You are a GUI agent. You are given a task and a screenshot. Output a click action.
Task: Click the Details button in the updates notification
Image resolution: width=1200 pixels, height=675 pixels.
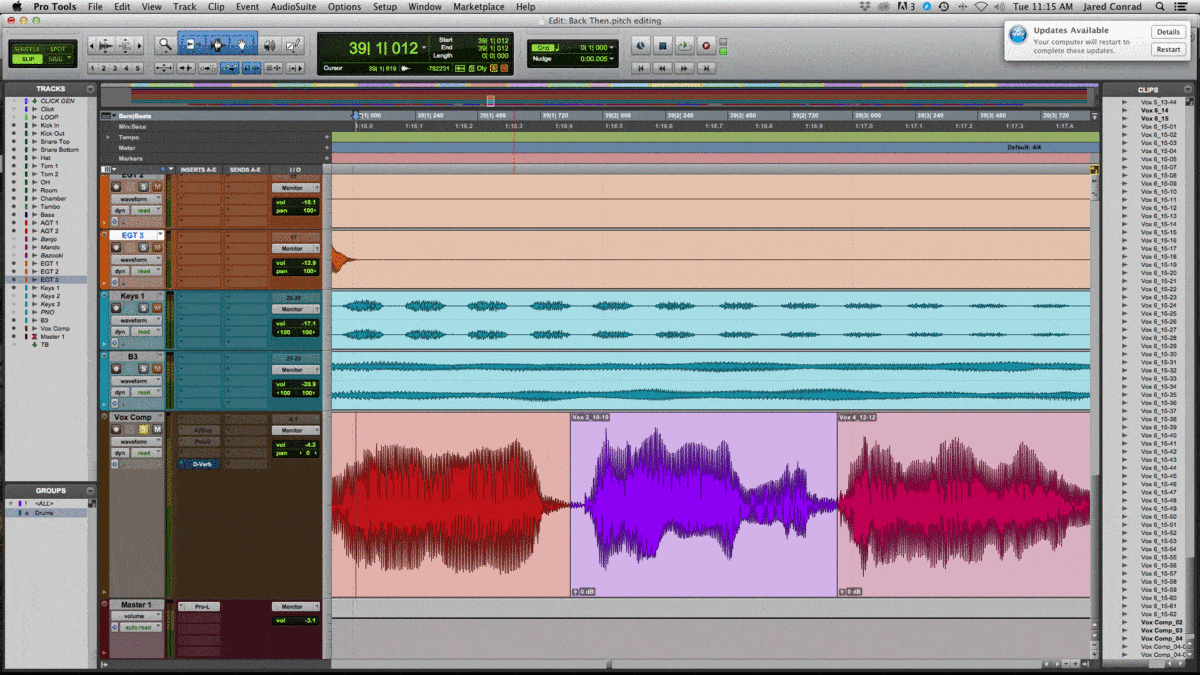tap(1169, 32)
